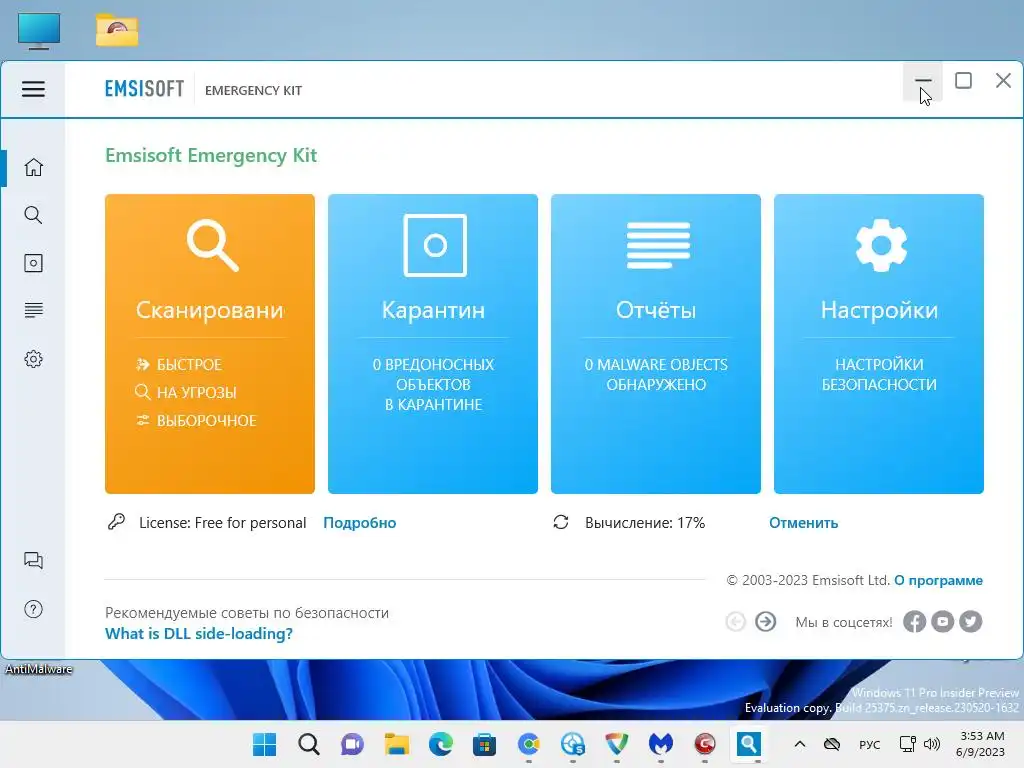Go to next security tip arrow
The height and width of the screenshot is (768, 1024).
[765, 622]
